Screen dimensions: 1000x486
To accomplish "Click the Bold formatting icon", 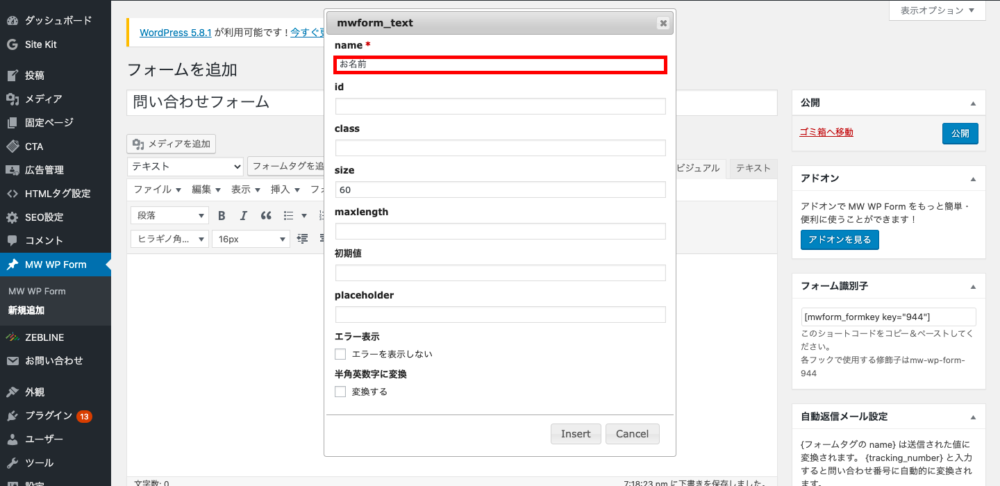I will click(221, 215).
